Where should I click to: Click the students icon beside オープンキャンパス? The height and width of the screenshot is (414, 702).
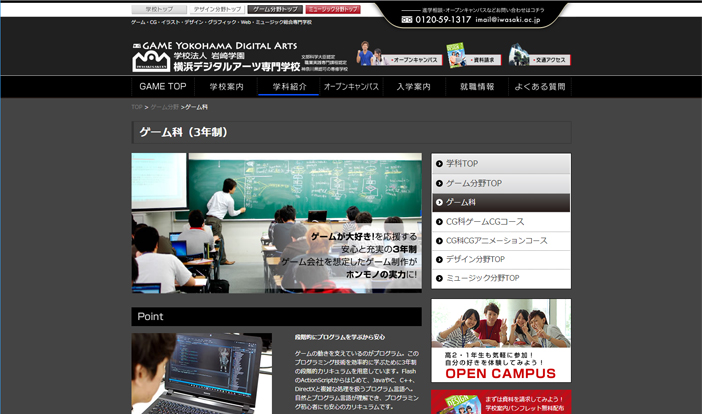point(367,54)
